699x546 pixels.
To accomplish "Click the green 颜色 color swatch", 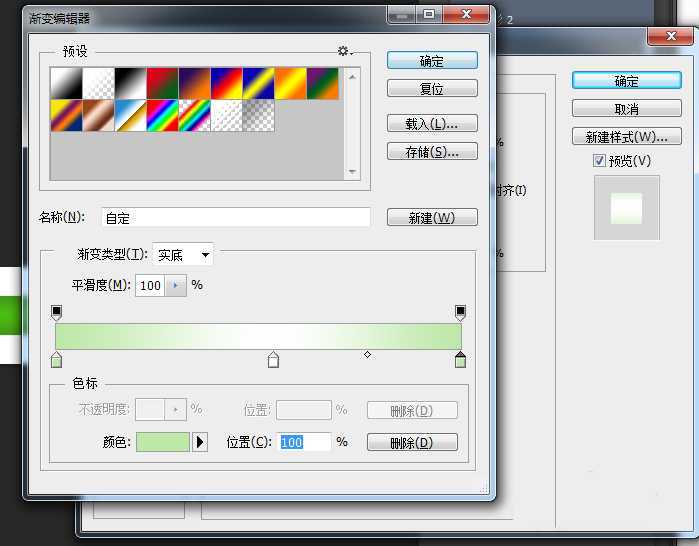I will click(x=162, y=442).
